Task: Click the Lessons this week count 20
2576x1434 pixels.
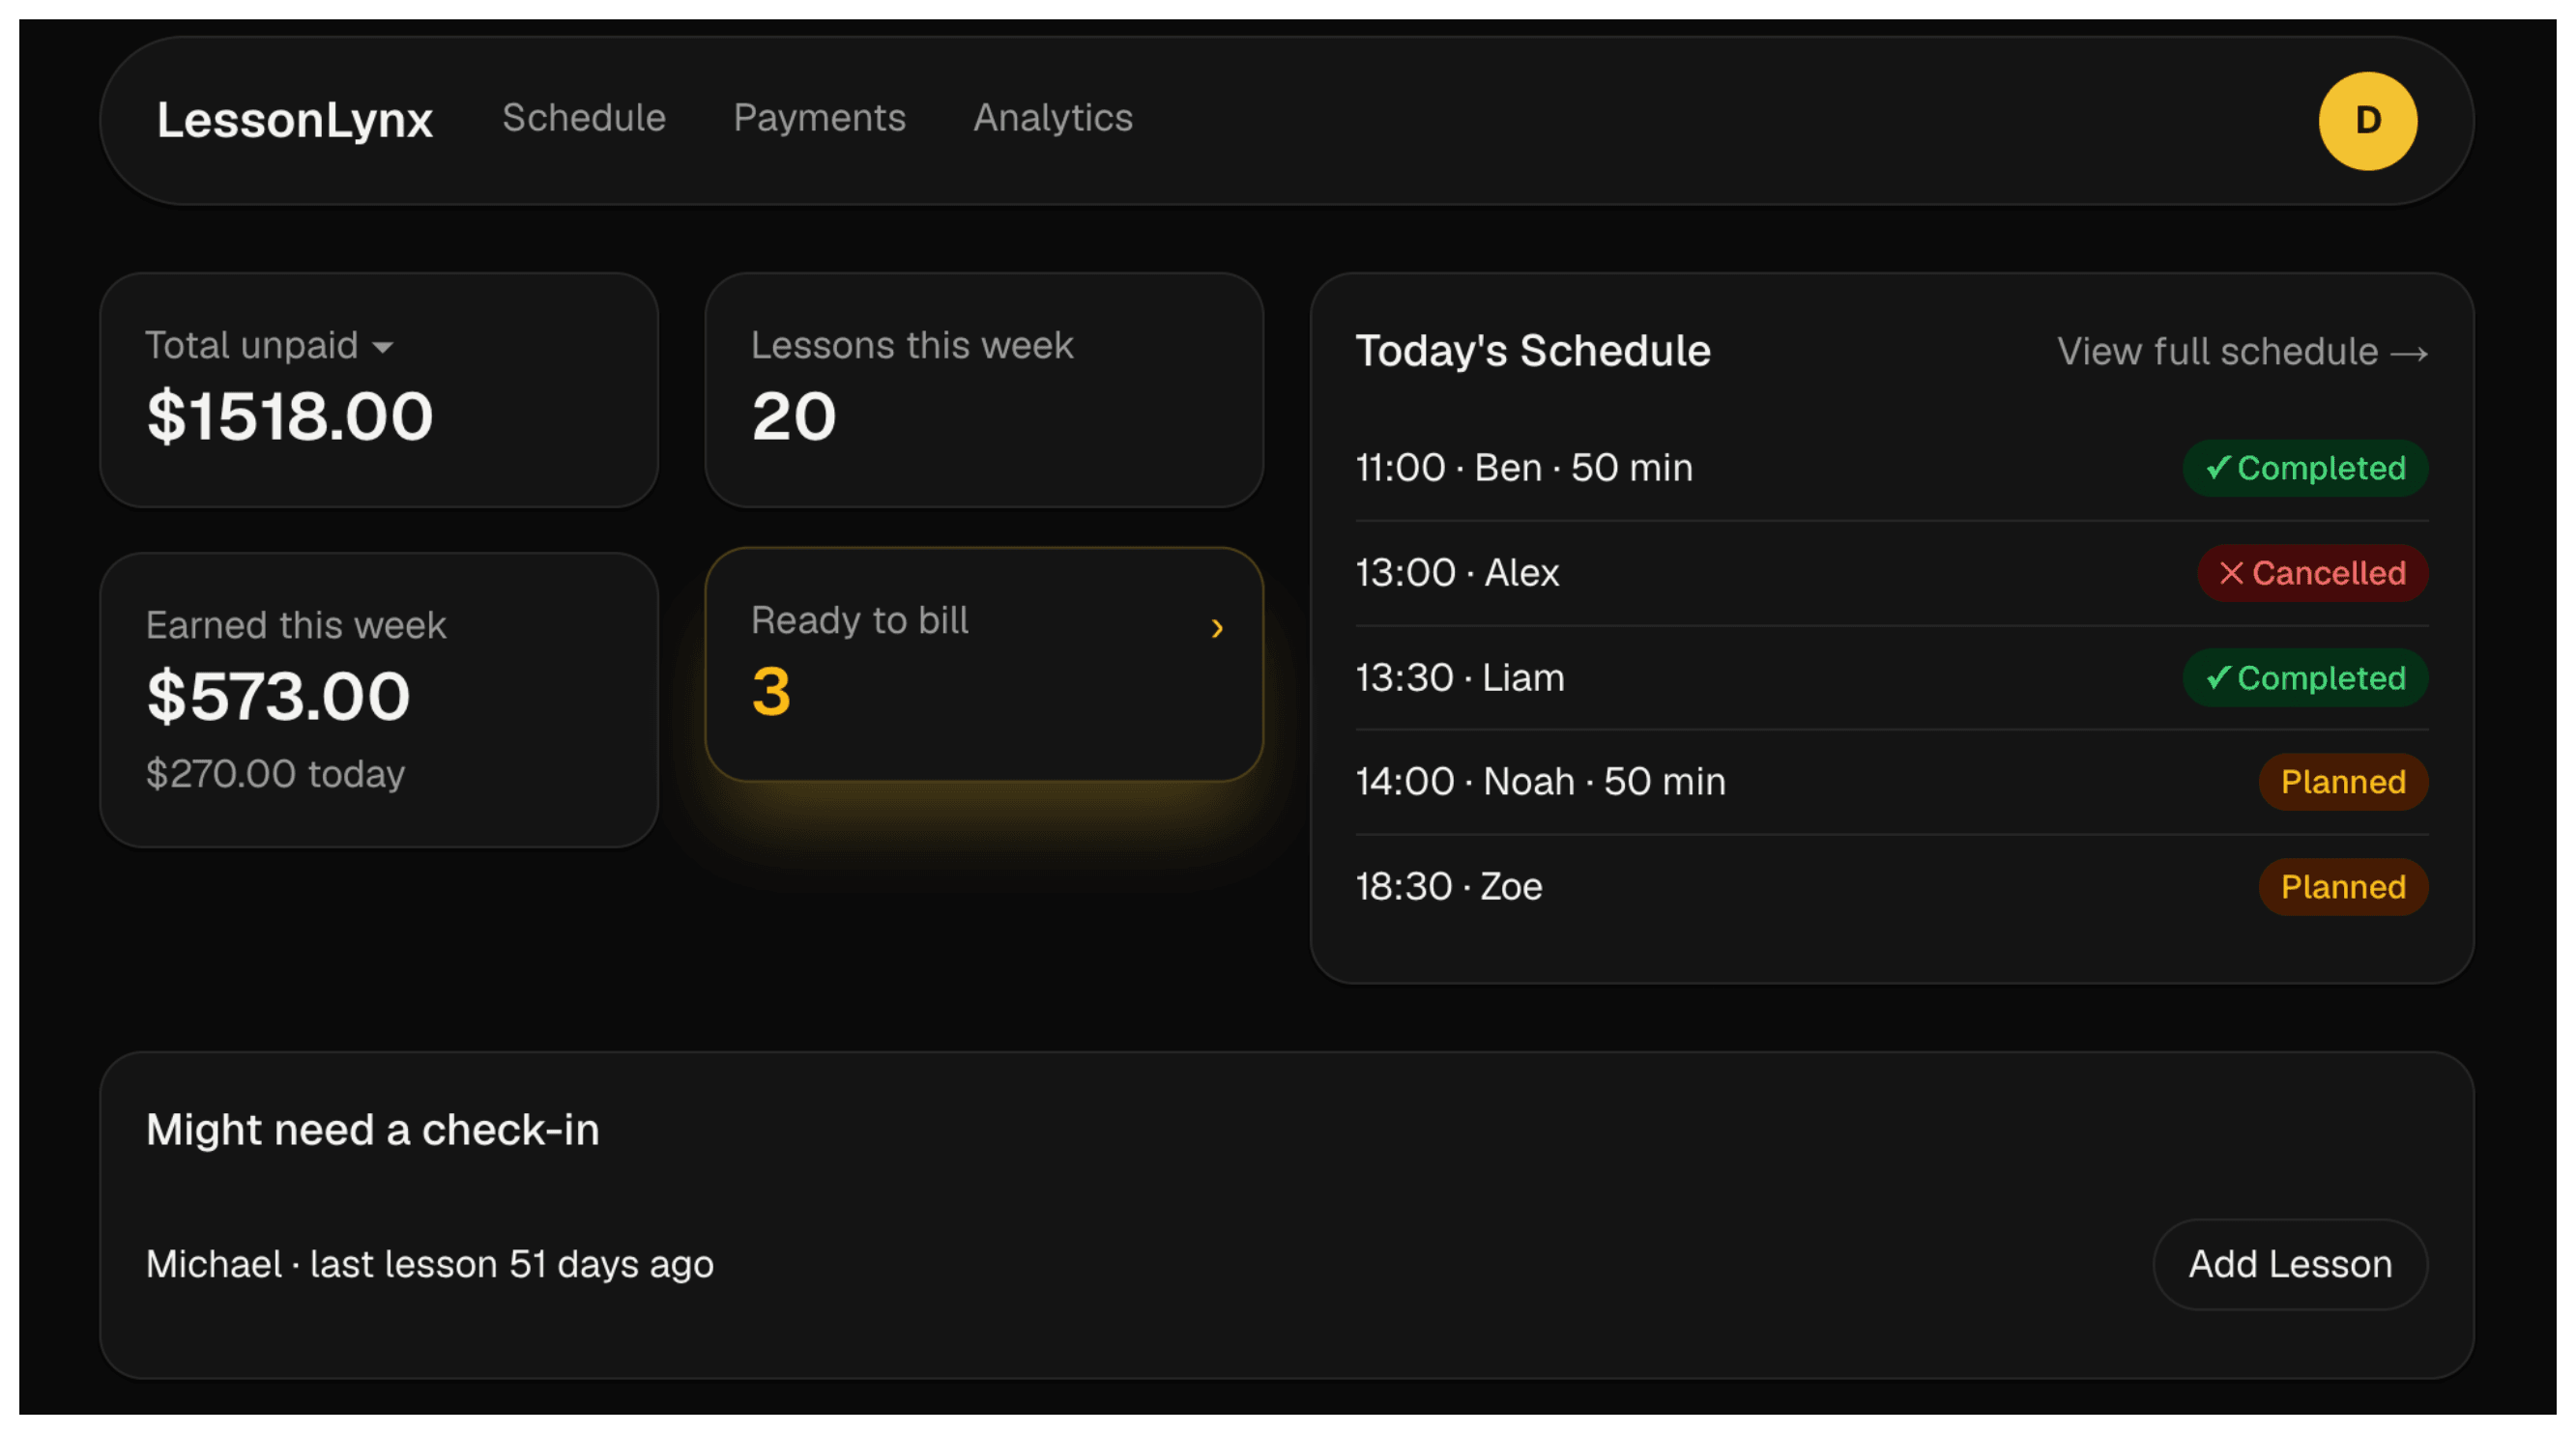Action: 794,416
